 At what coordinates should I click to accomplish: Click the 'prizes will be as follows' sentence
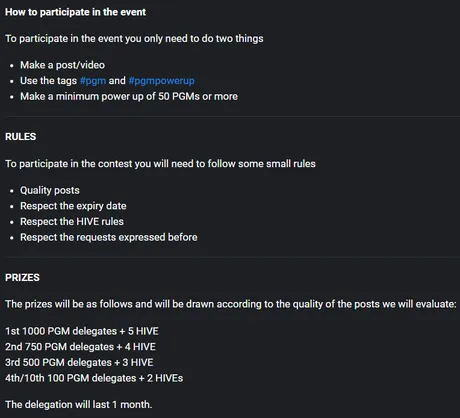(x=231, y=304)
